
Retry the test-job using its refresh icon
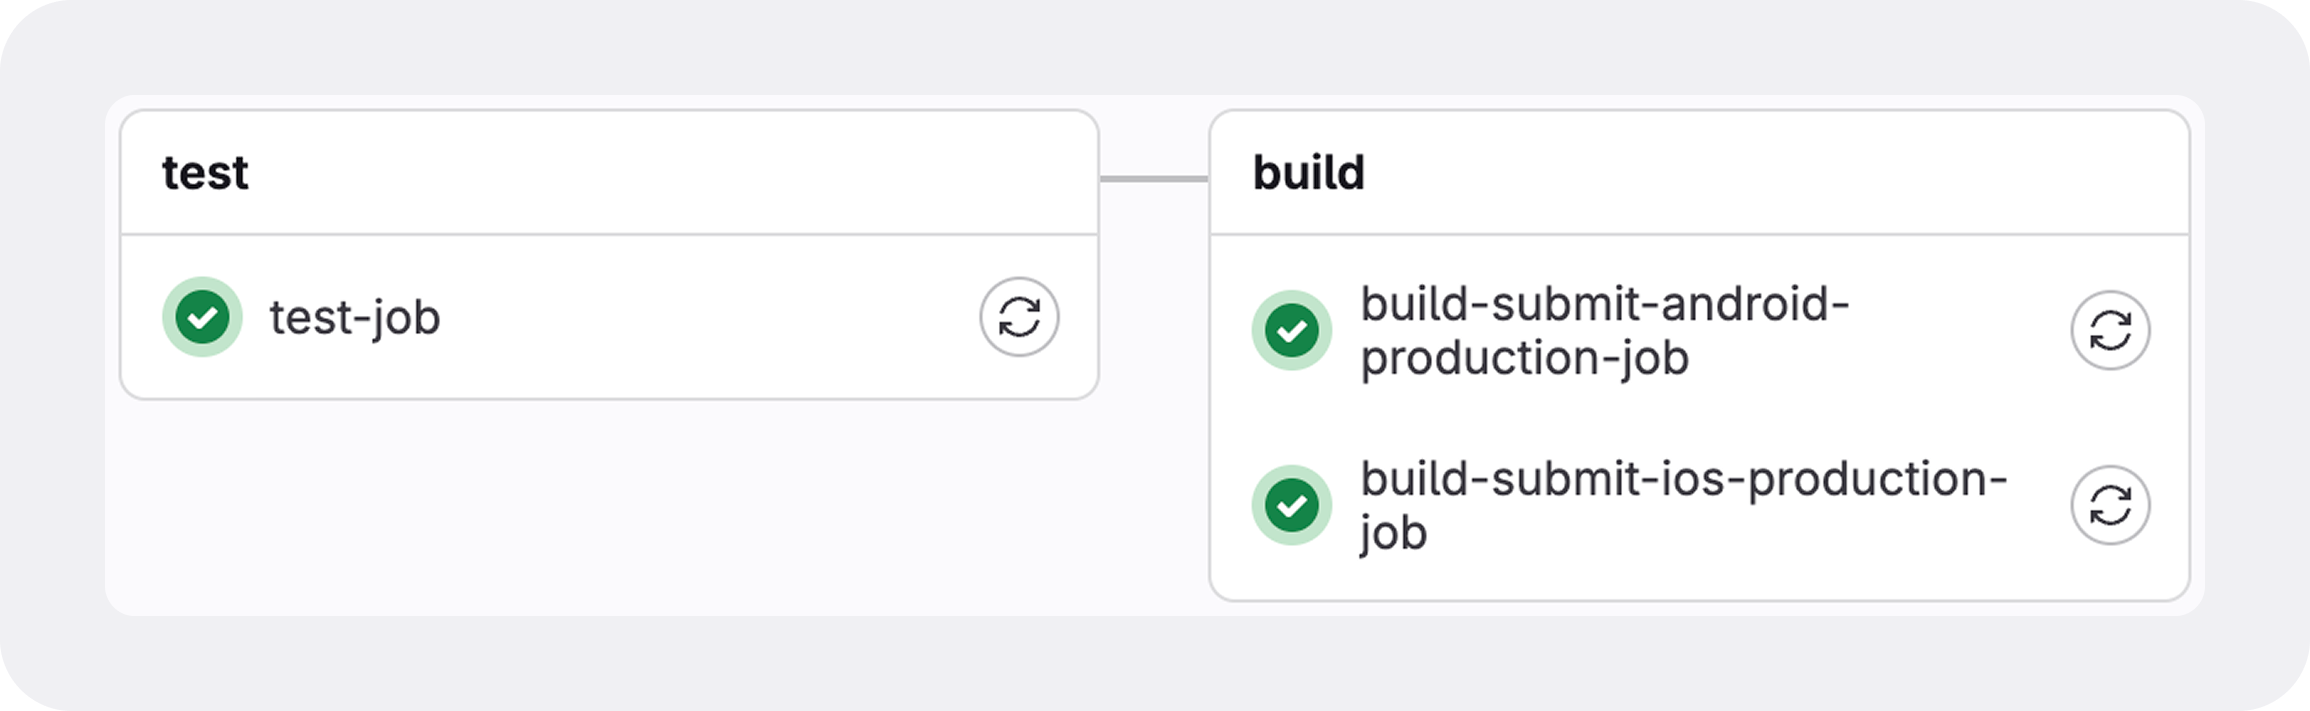pyautogui.click(x=1019, y=317)
